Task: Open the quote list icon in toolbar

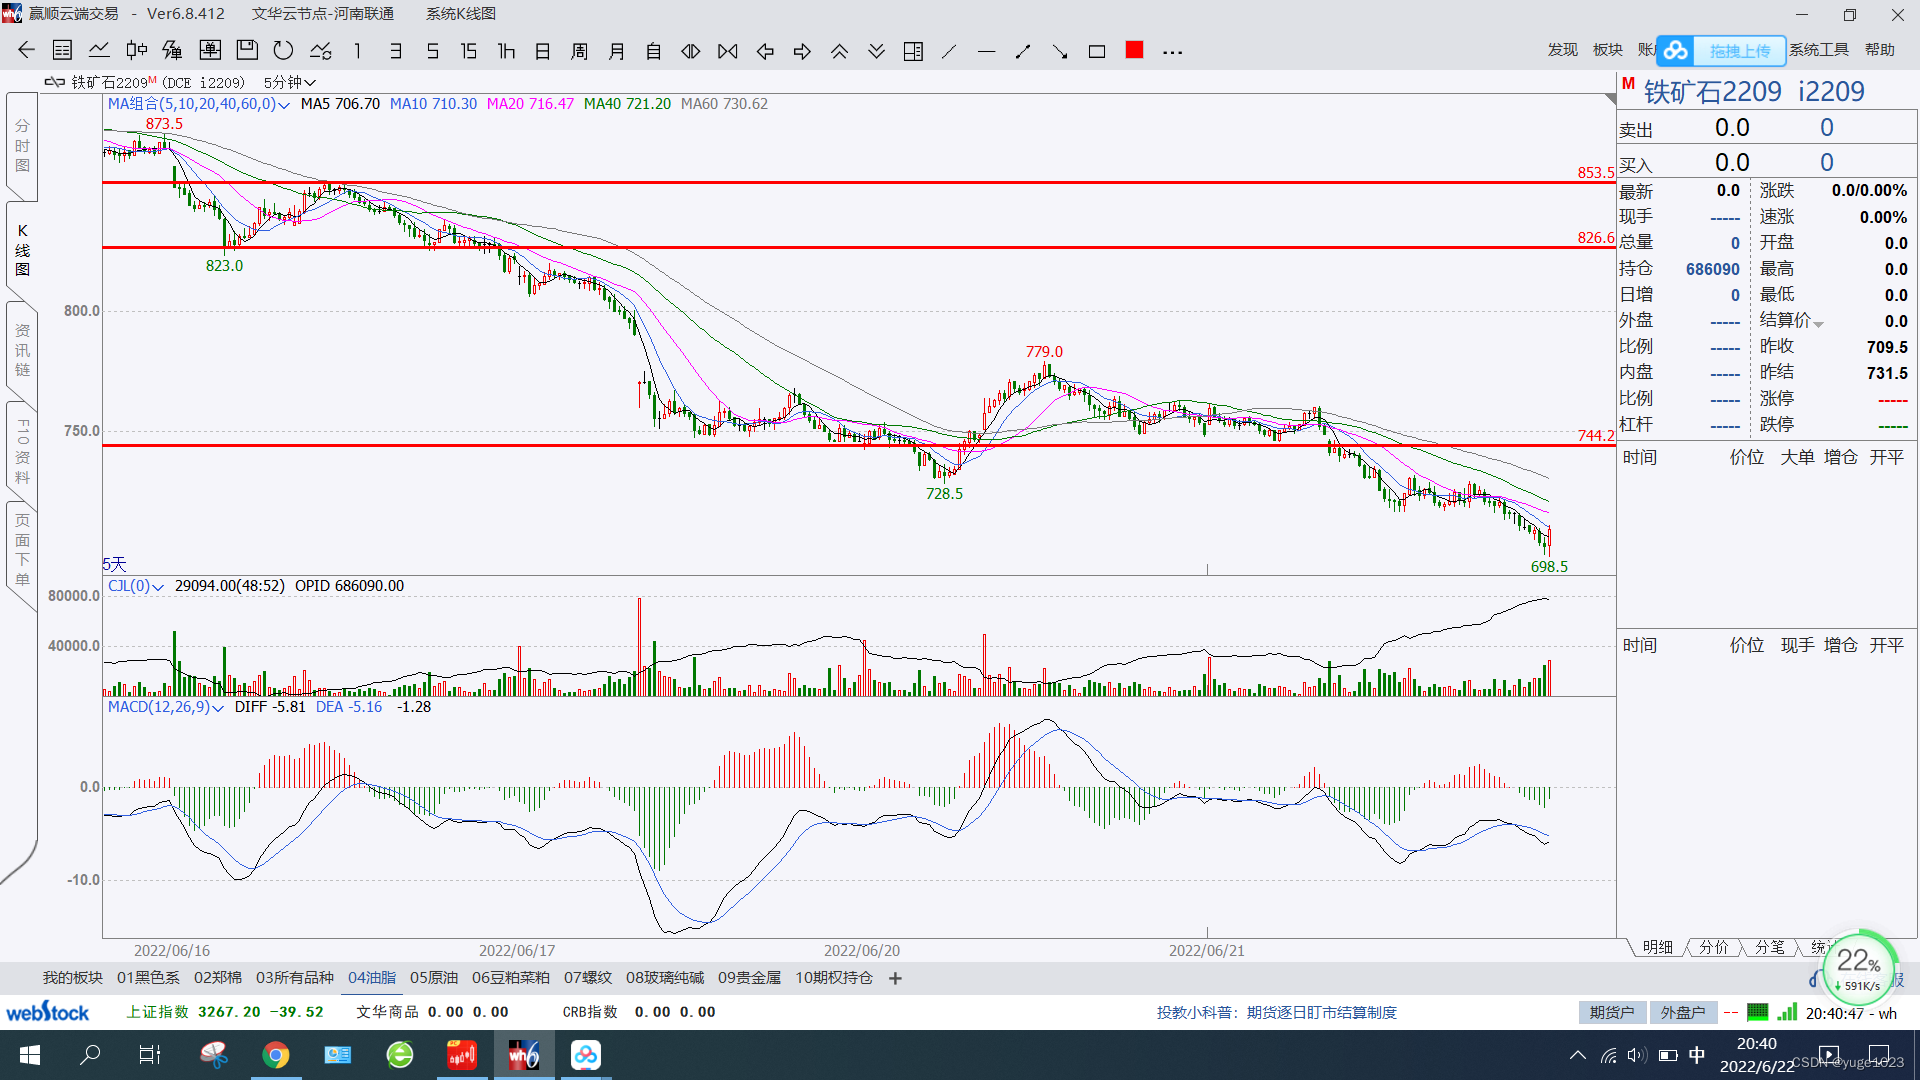Action: [62, 51]
